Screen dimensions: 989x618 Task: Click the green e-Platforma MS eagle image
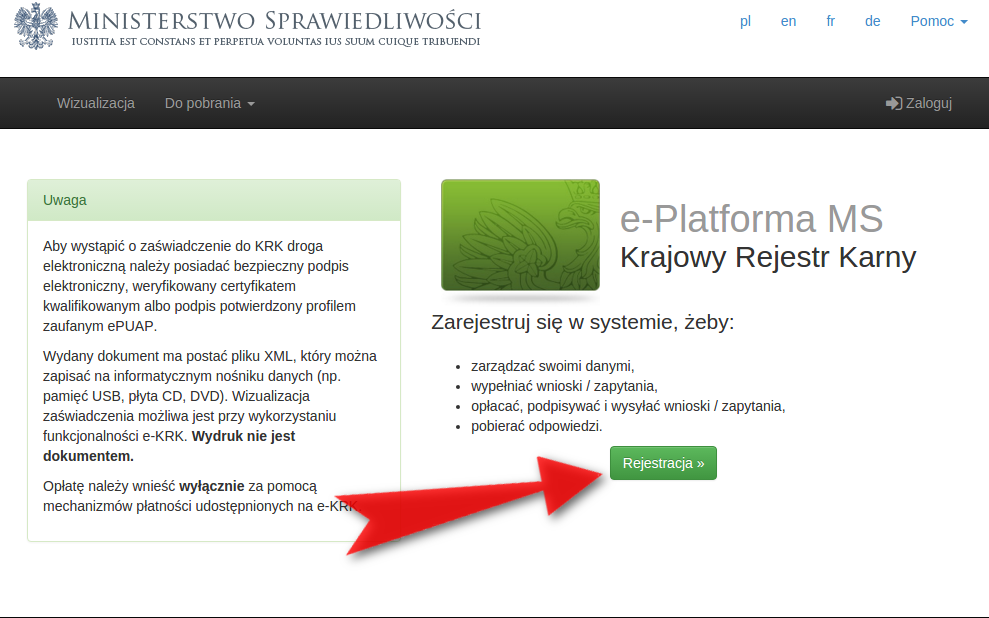[x=520, y=235]
